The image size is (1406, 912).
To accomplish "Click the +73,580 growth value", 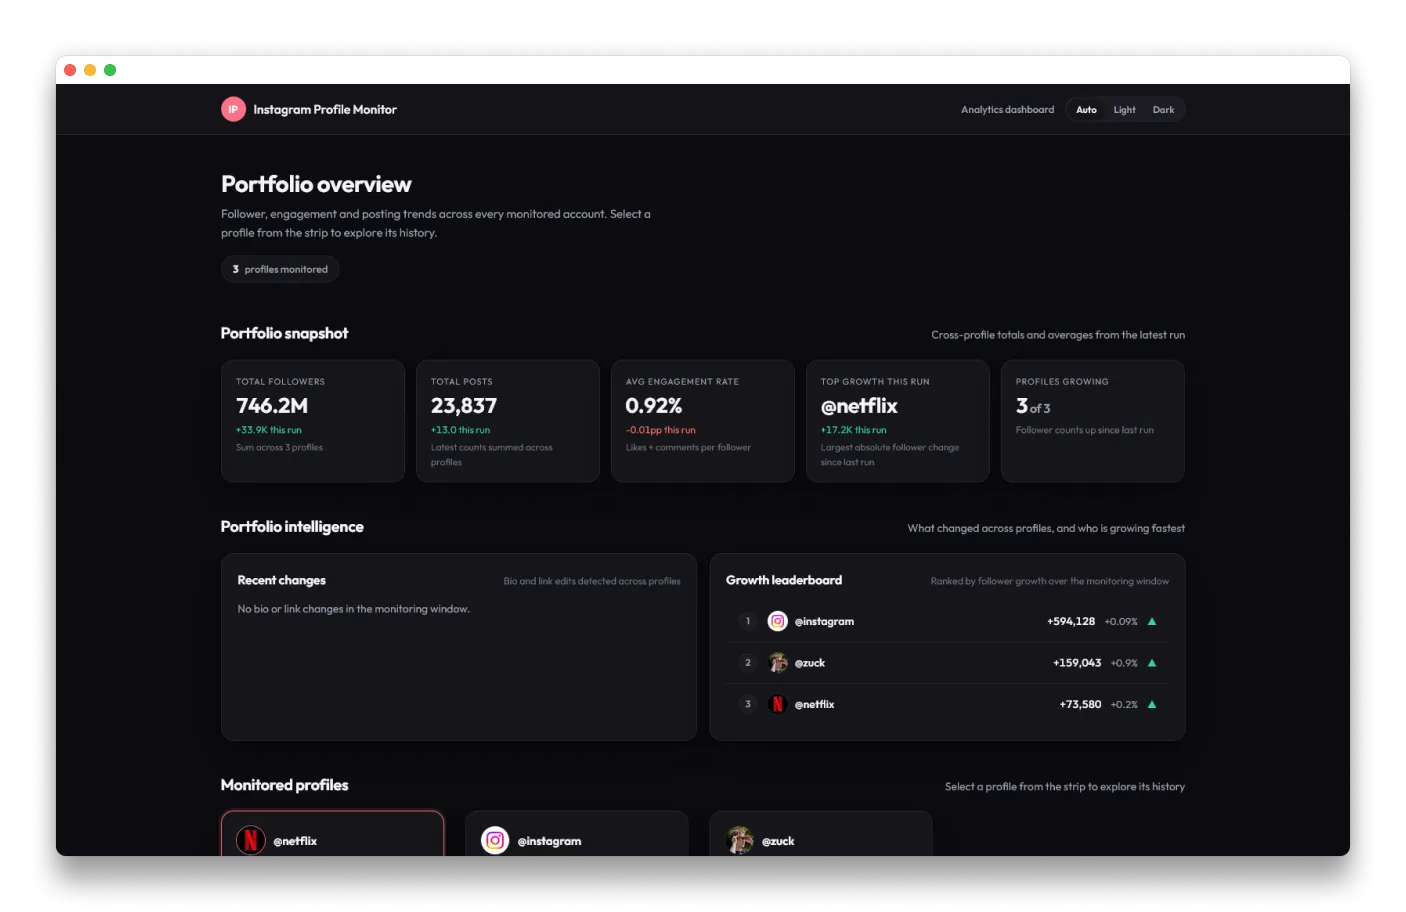I will point(1080,704).
